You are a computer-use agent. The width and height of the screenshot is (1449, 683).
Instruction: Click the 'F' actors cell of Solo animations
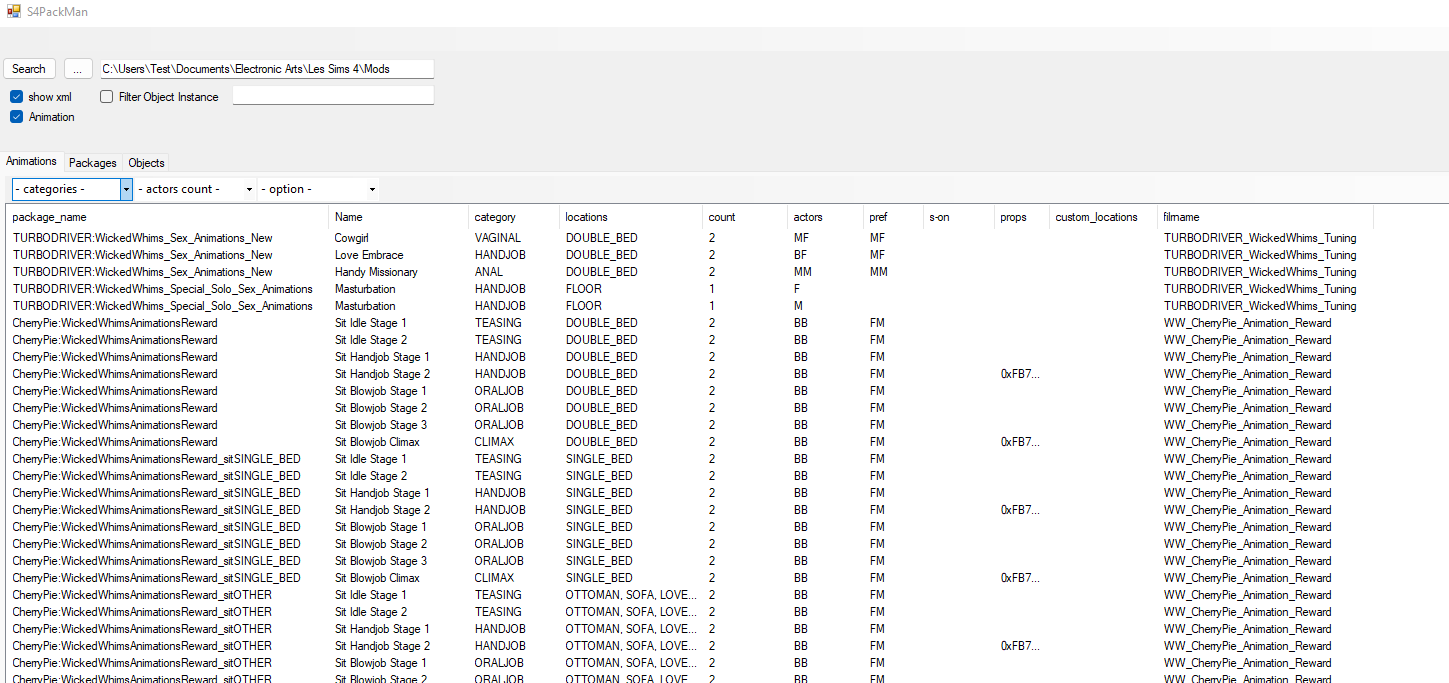point(797,289)
